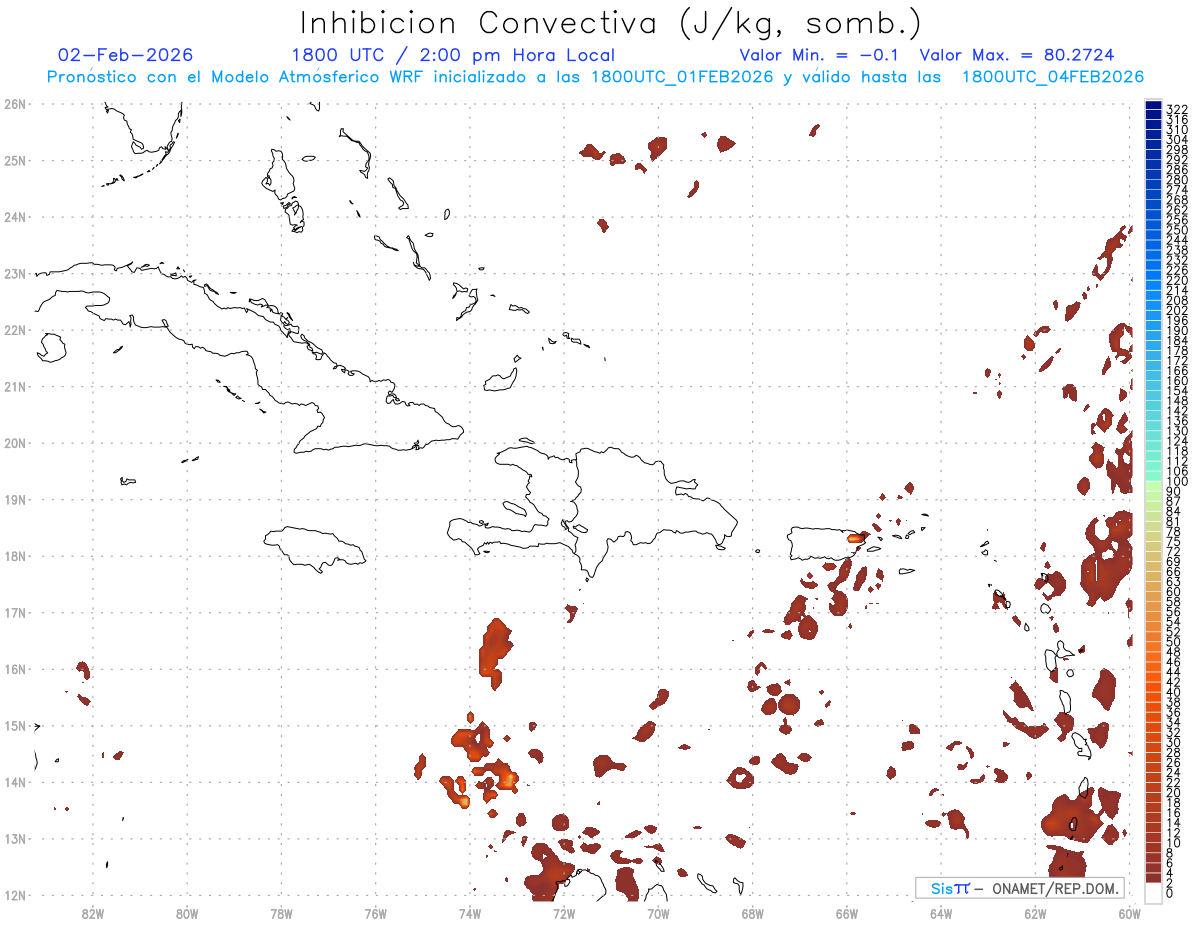
Task: Click the 80W longitude label
Action: tap(187, 912)
